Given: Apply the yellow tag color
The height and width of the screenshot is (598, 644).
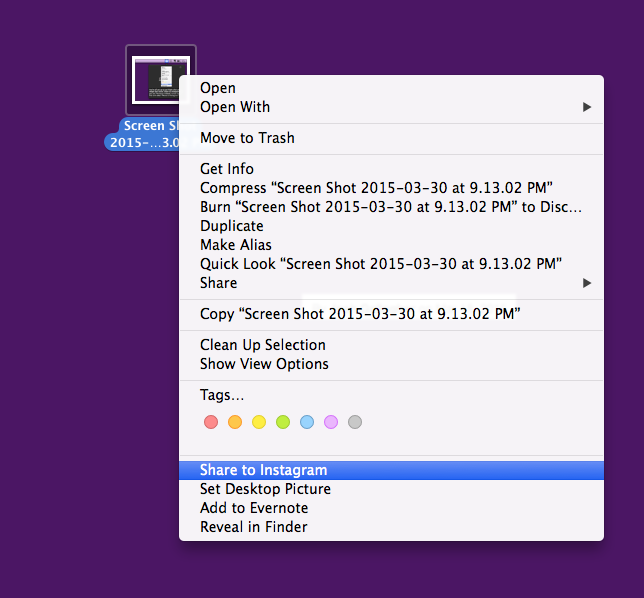Looking at the screenshot, I should pos(259,422).
